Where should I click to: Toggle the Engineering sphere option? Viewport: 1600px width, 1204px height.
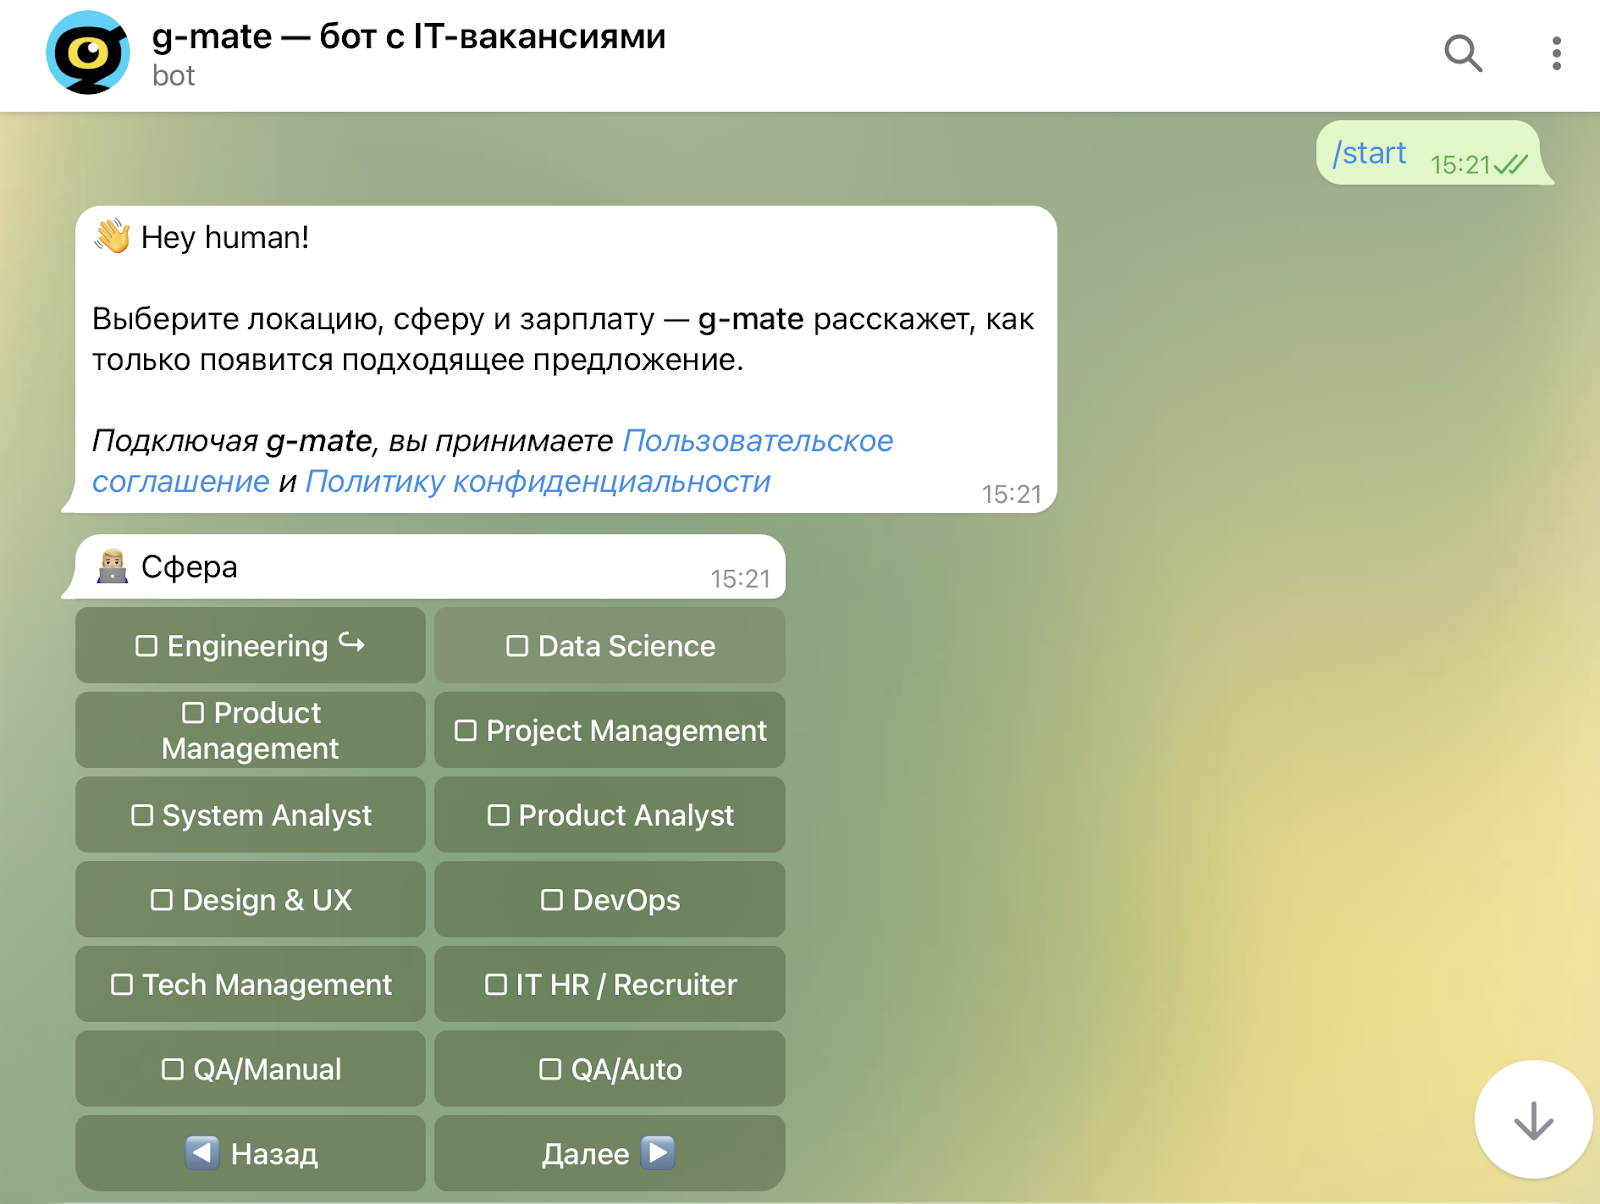250,645
